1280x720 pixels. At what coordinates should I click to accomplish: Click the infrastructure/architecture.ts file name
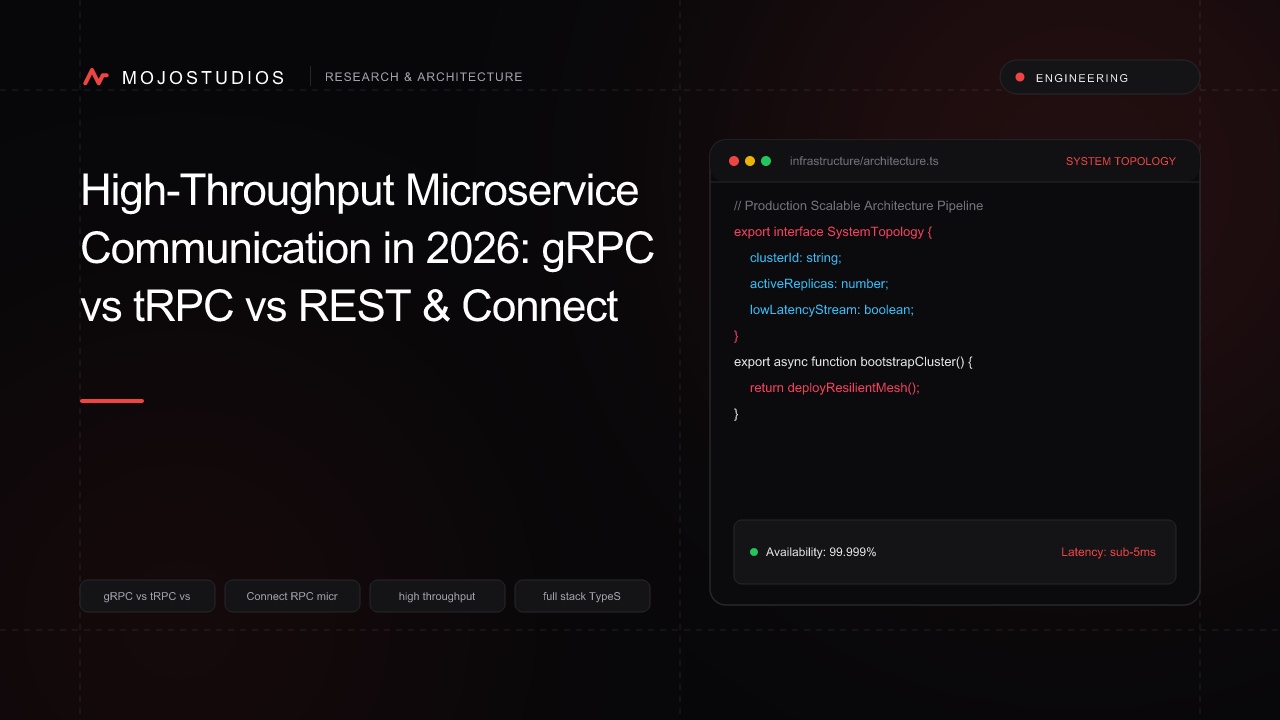coord(864,161)
